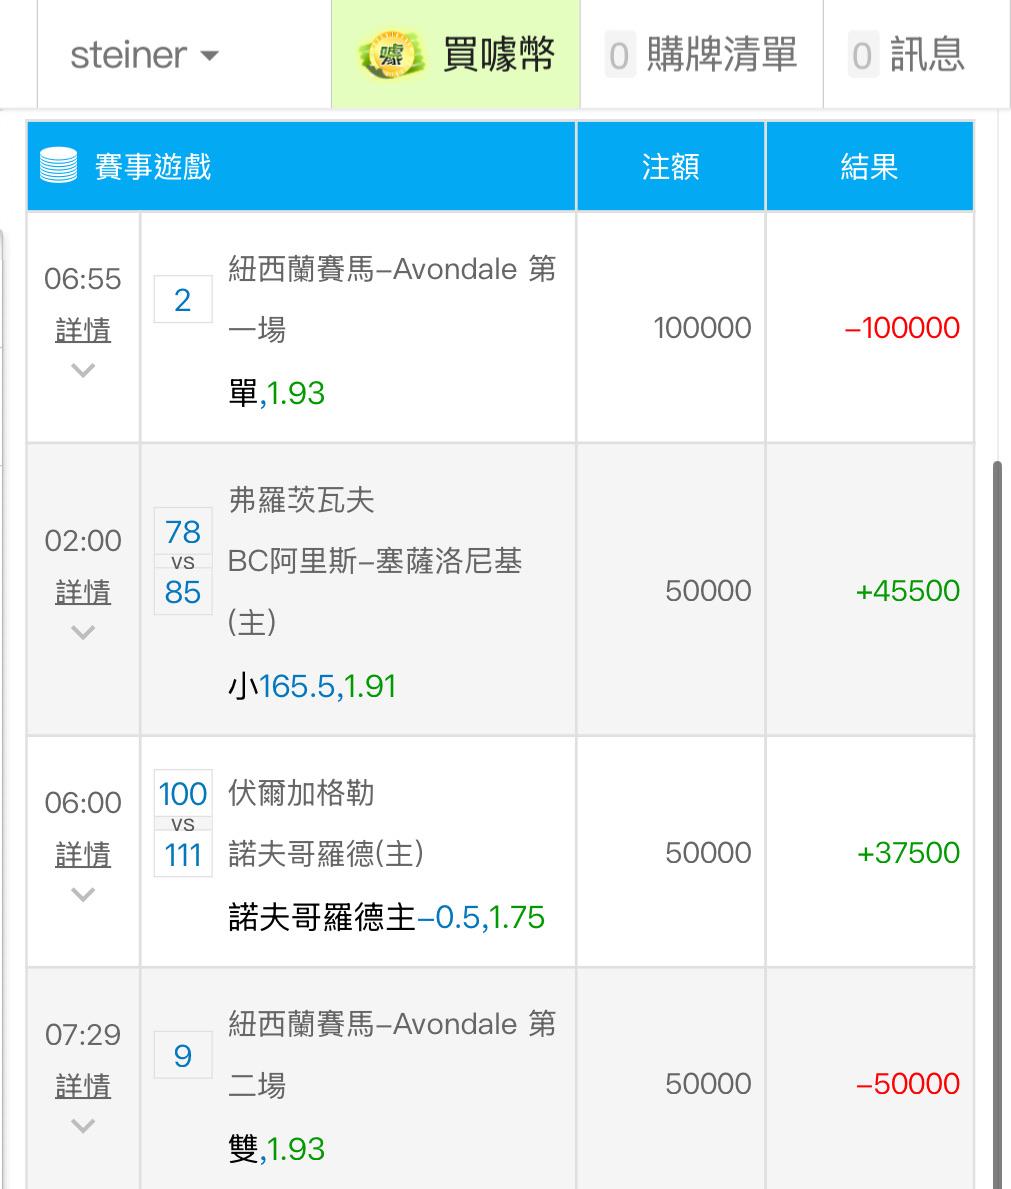Click the vertical scrollbar on the right
This screenshot has height=1189, width=1011.
tap(998, 800)
